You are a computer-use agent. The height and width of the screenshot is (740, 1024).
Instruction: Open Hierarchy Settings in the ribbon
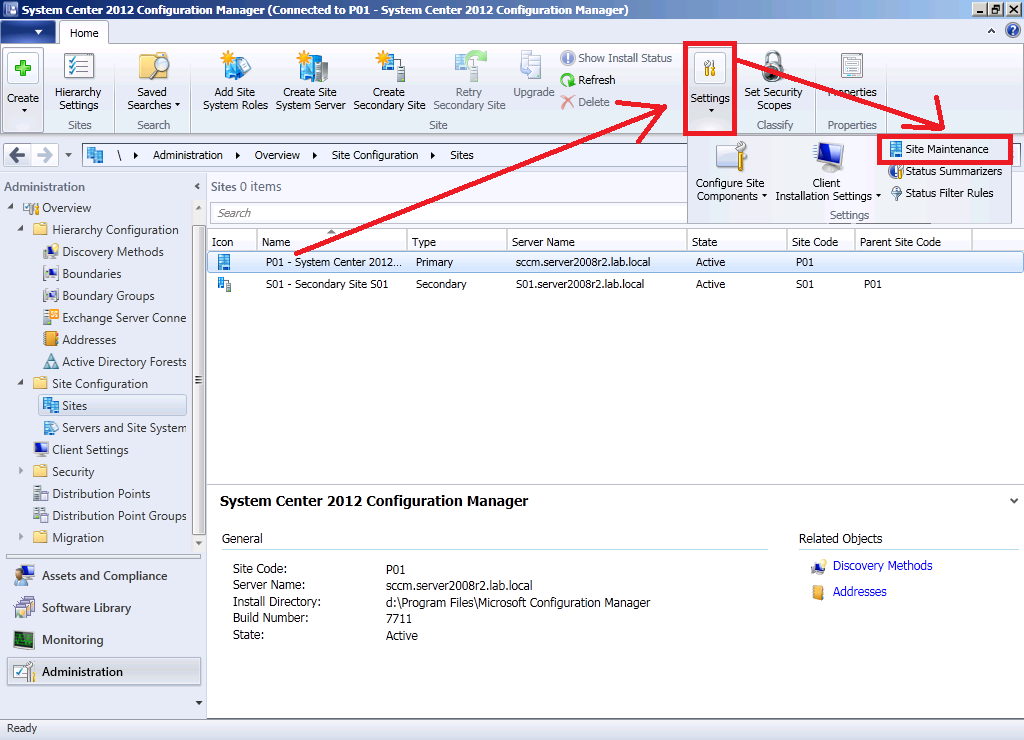tap(78, 82)
